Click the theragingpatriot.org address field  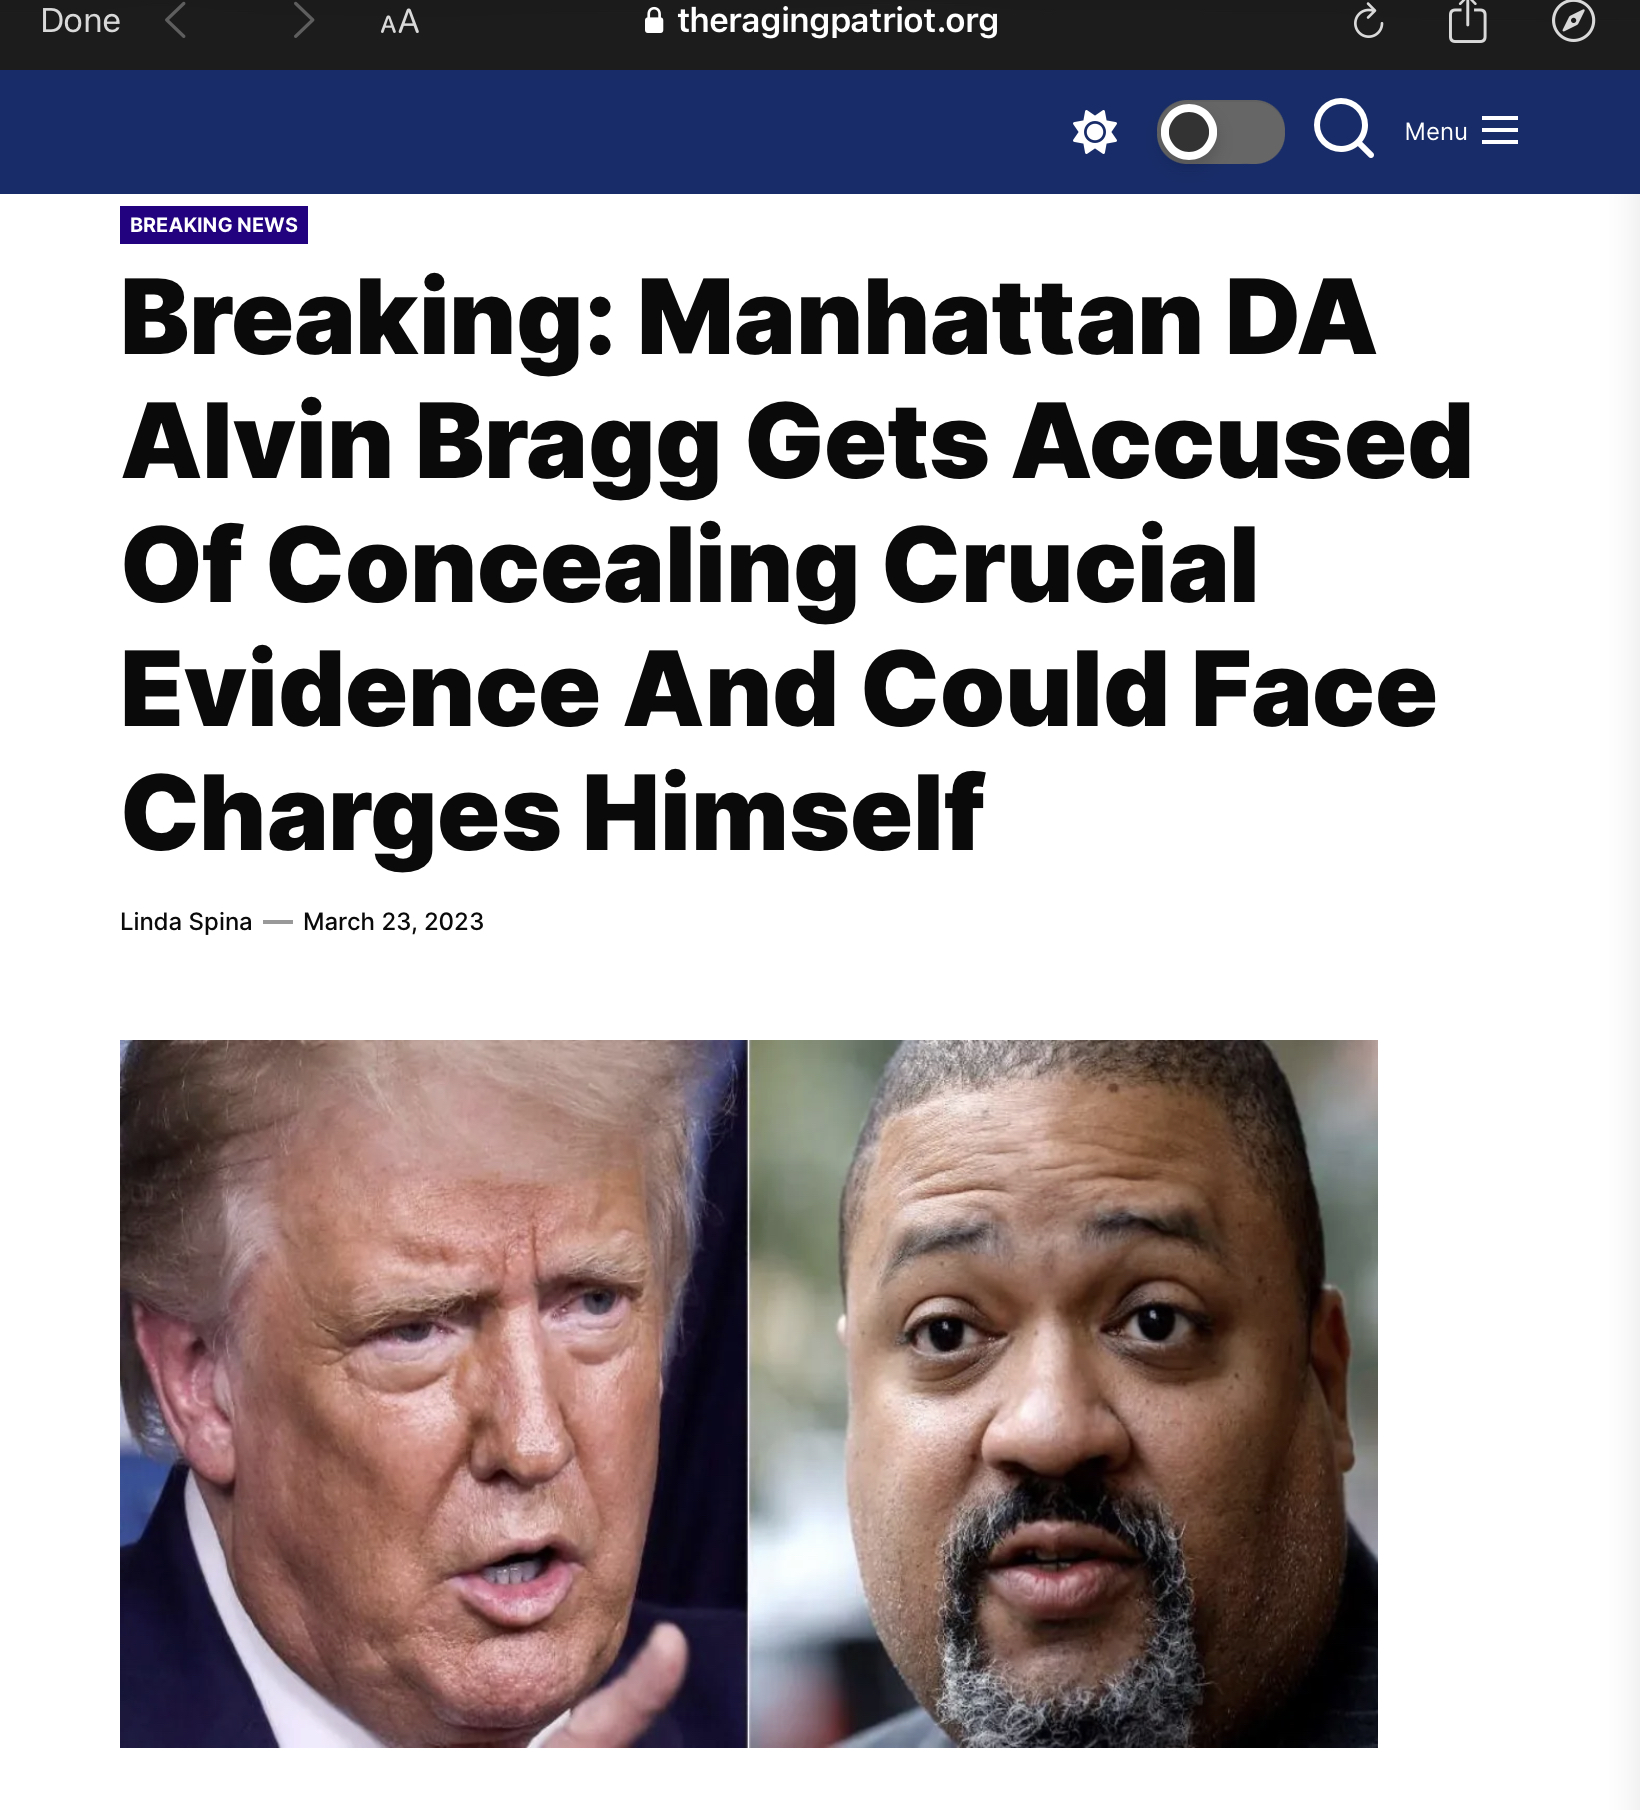[x=820, y=20]
